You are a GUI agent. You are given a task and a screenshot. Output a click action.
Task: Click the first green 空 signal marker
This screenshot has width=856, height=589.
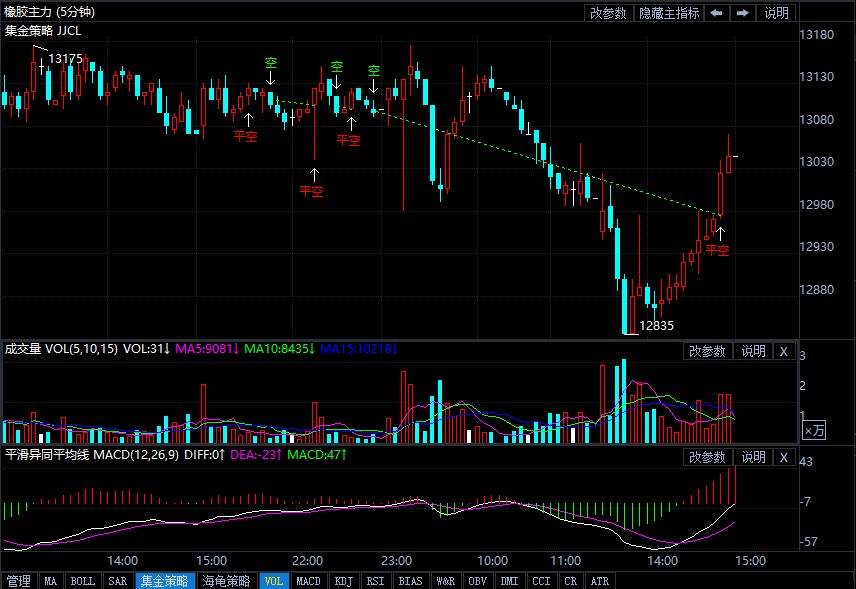point(270,64)
